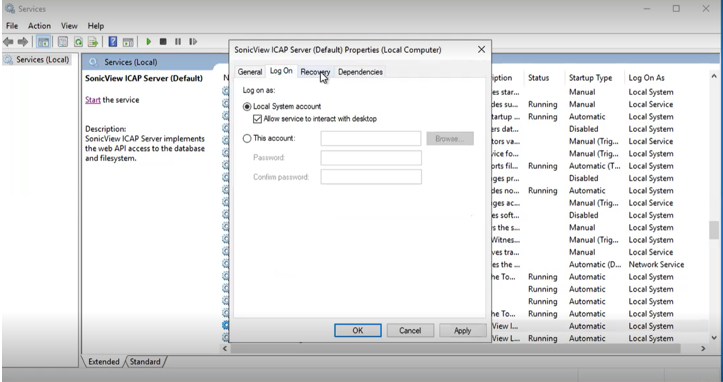Open the View menu
The image size is (723, 382).
(69, 26)
